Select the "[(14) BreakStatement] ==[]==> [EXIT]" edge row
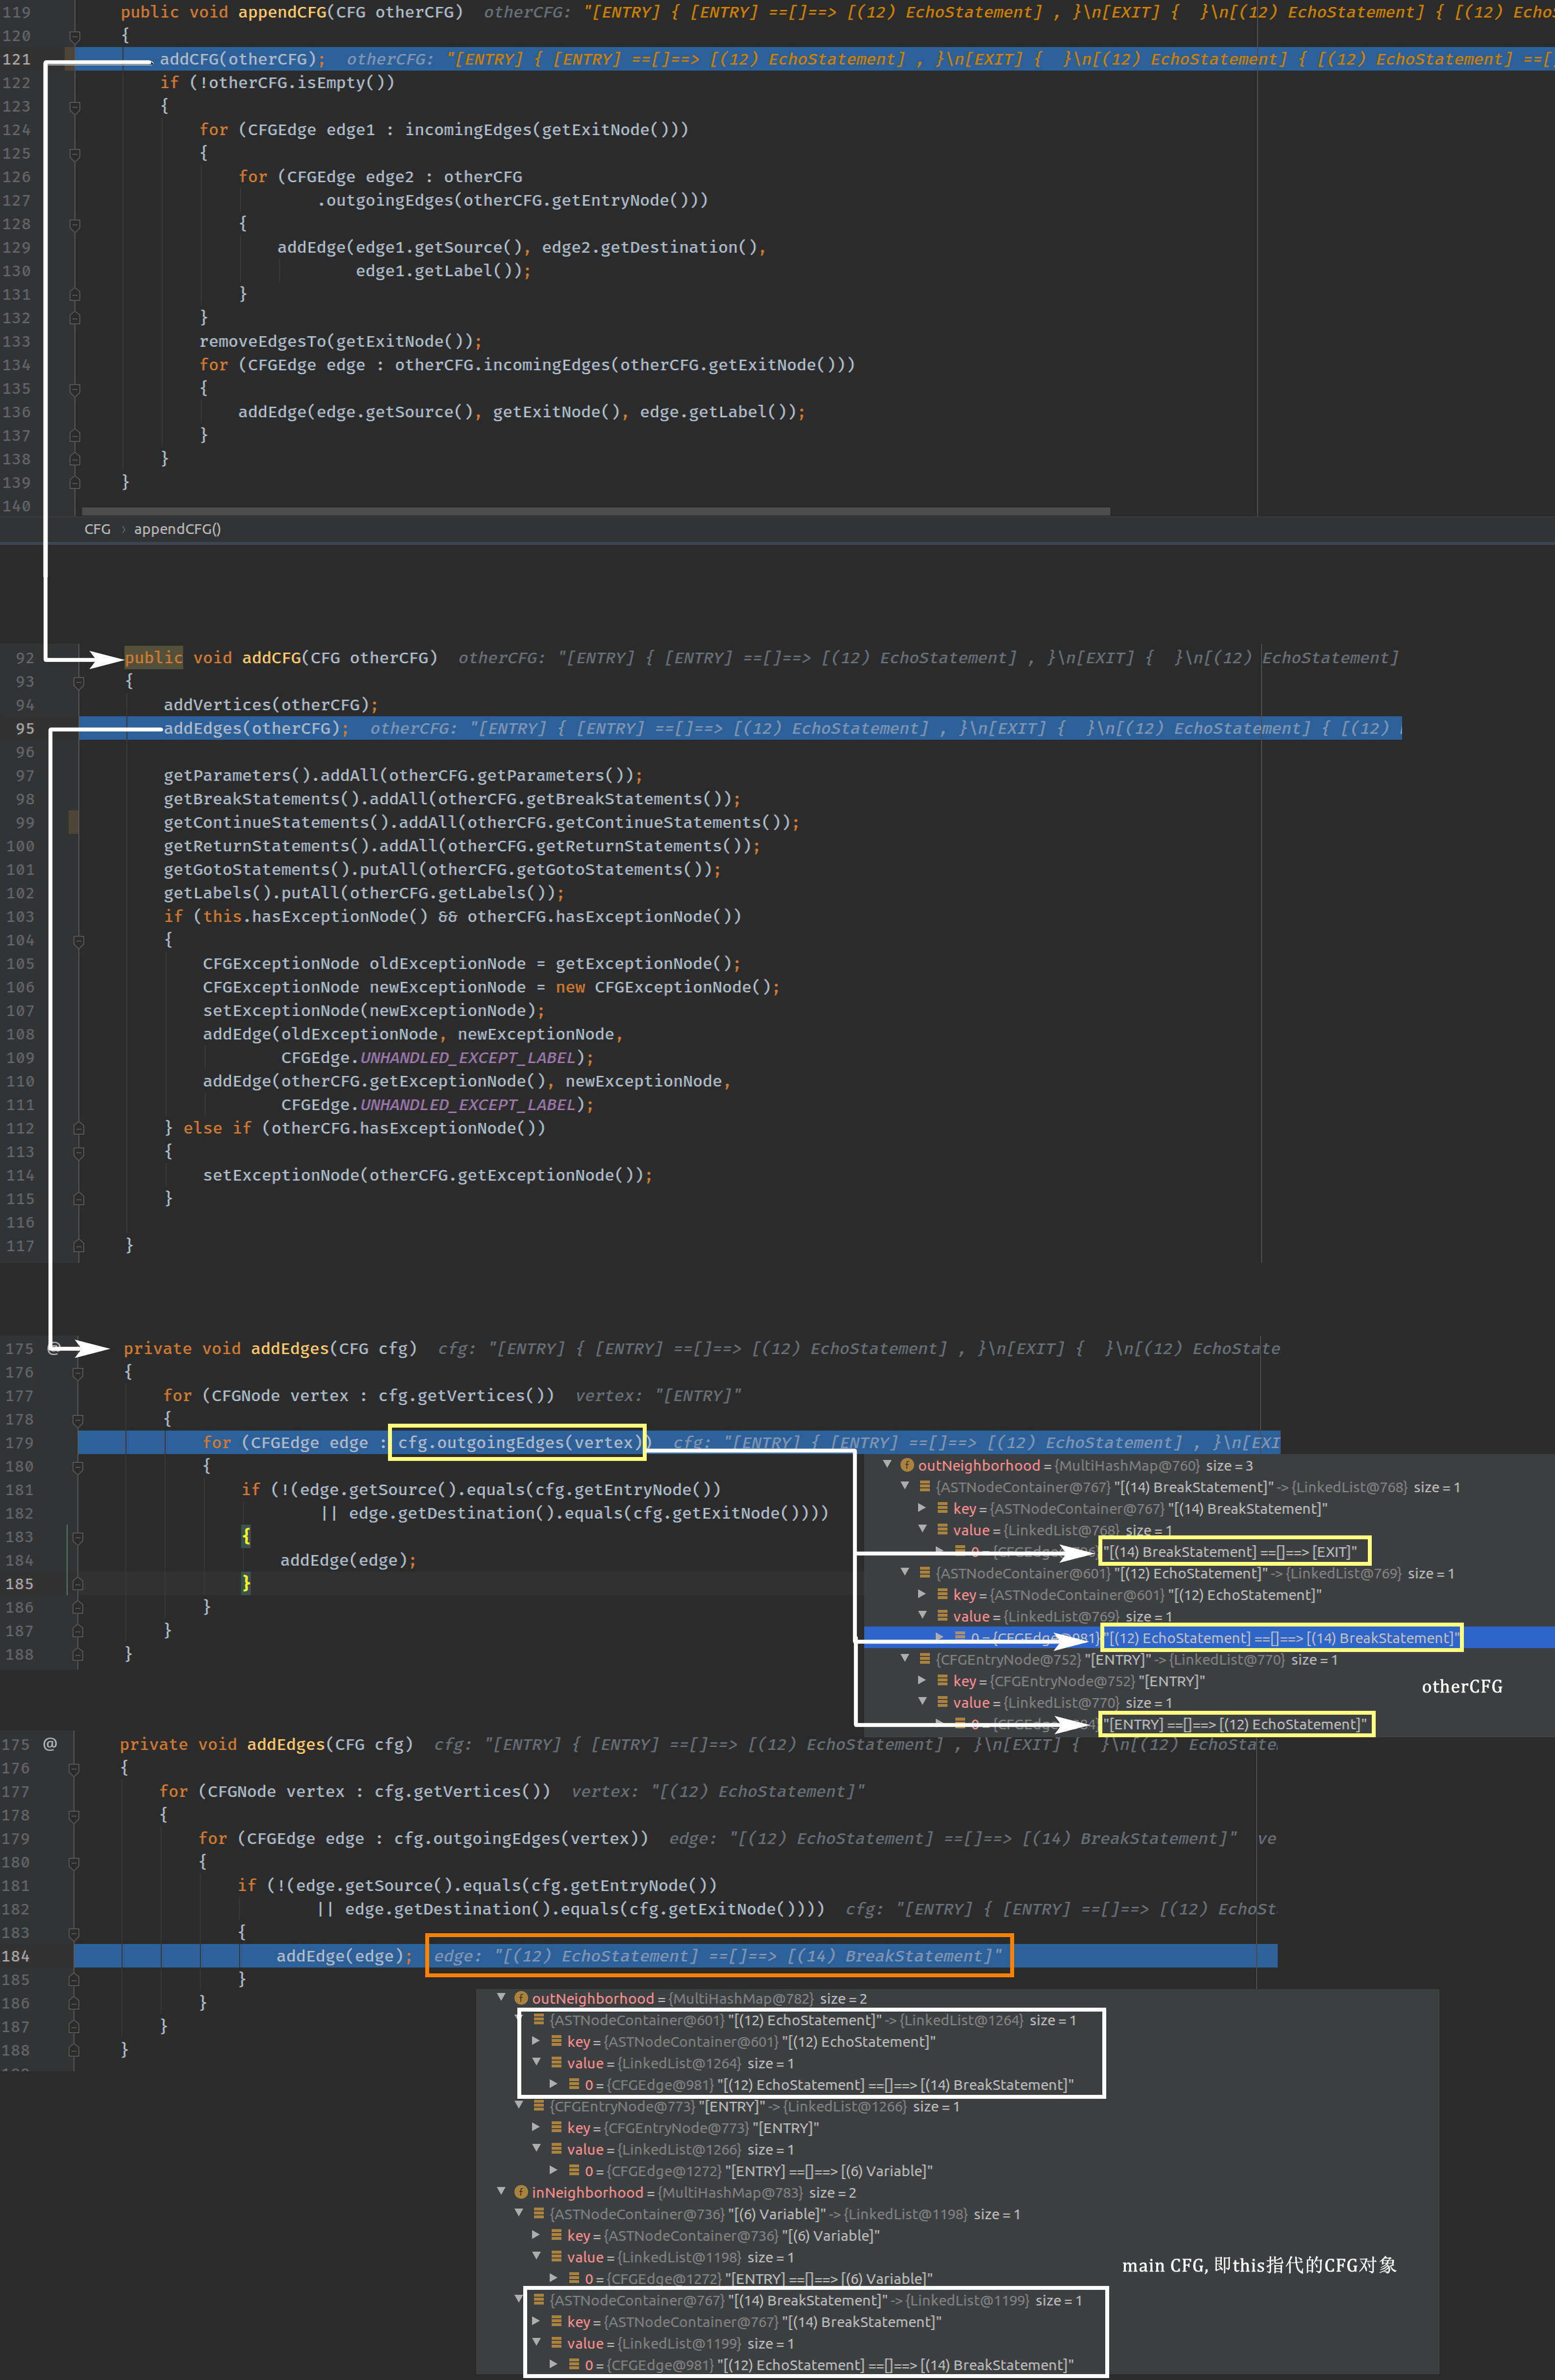The image size is (1555, 2380). point(1209,1551)
